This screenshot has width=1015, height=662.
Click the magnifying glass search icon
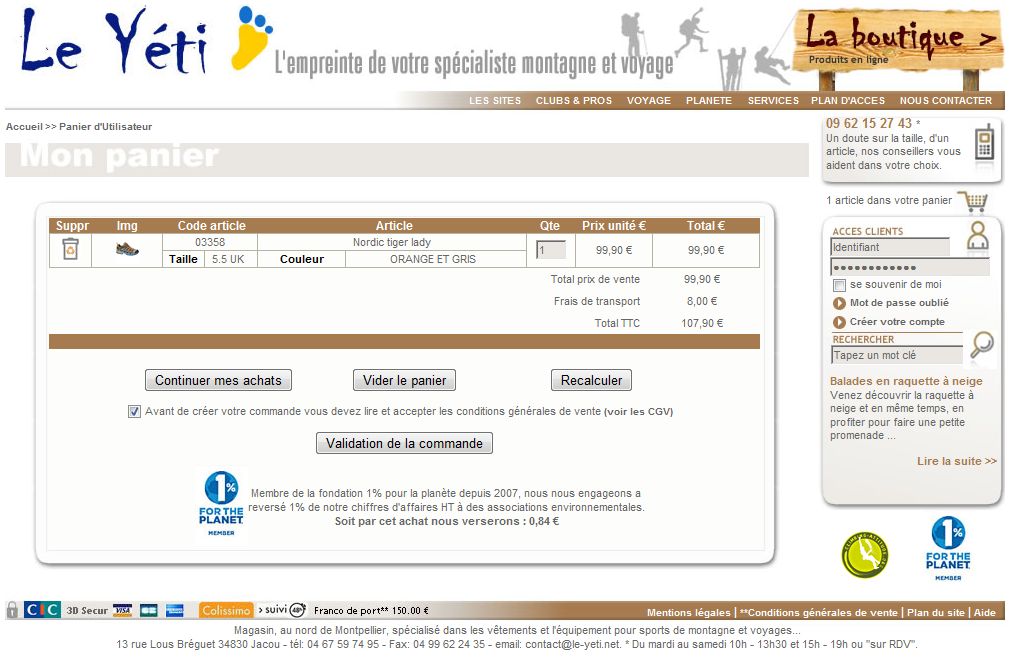tap(983, 344)
